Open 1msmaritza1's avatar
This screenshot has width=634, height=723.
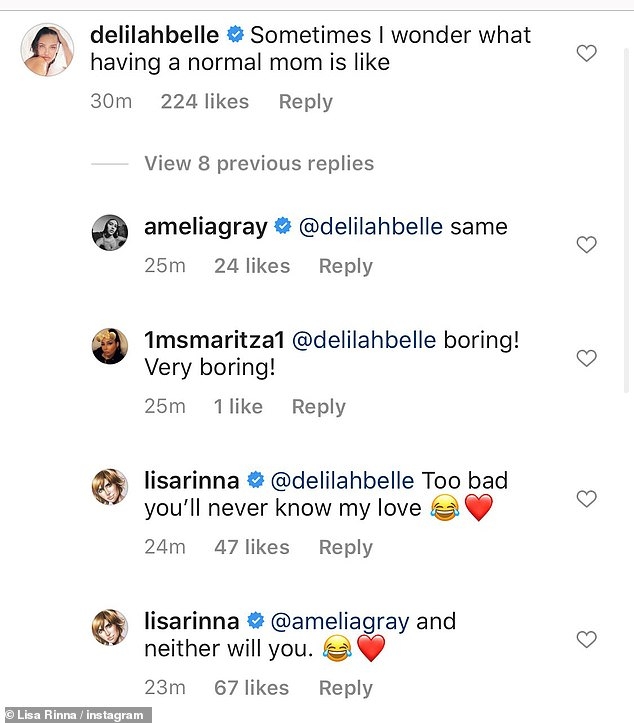[x=110, y=346]
